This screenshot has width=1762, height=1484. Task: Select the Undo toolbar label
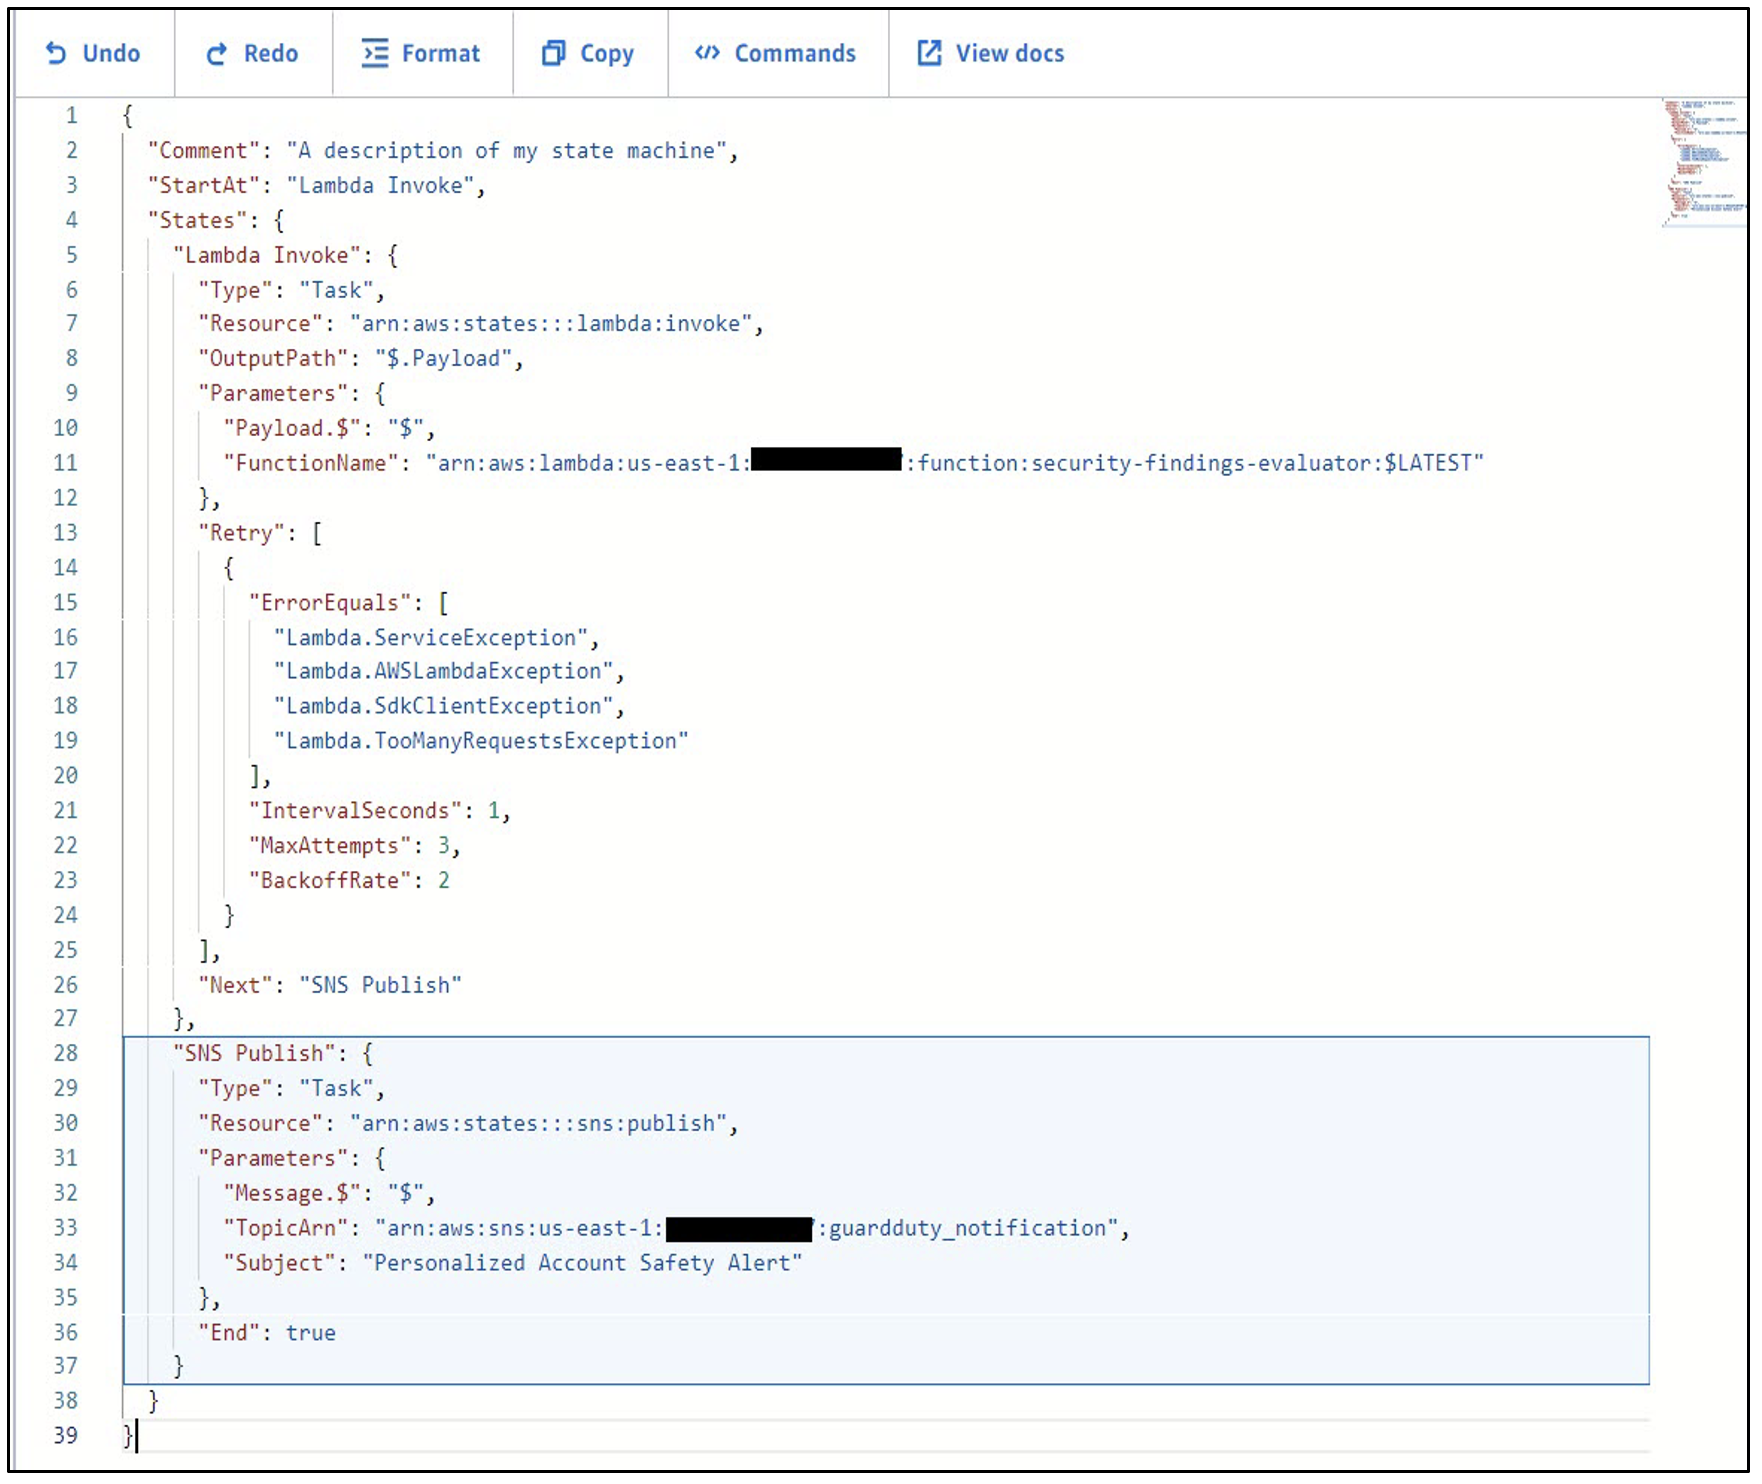pyautogui.click(x=111, y=54)
